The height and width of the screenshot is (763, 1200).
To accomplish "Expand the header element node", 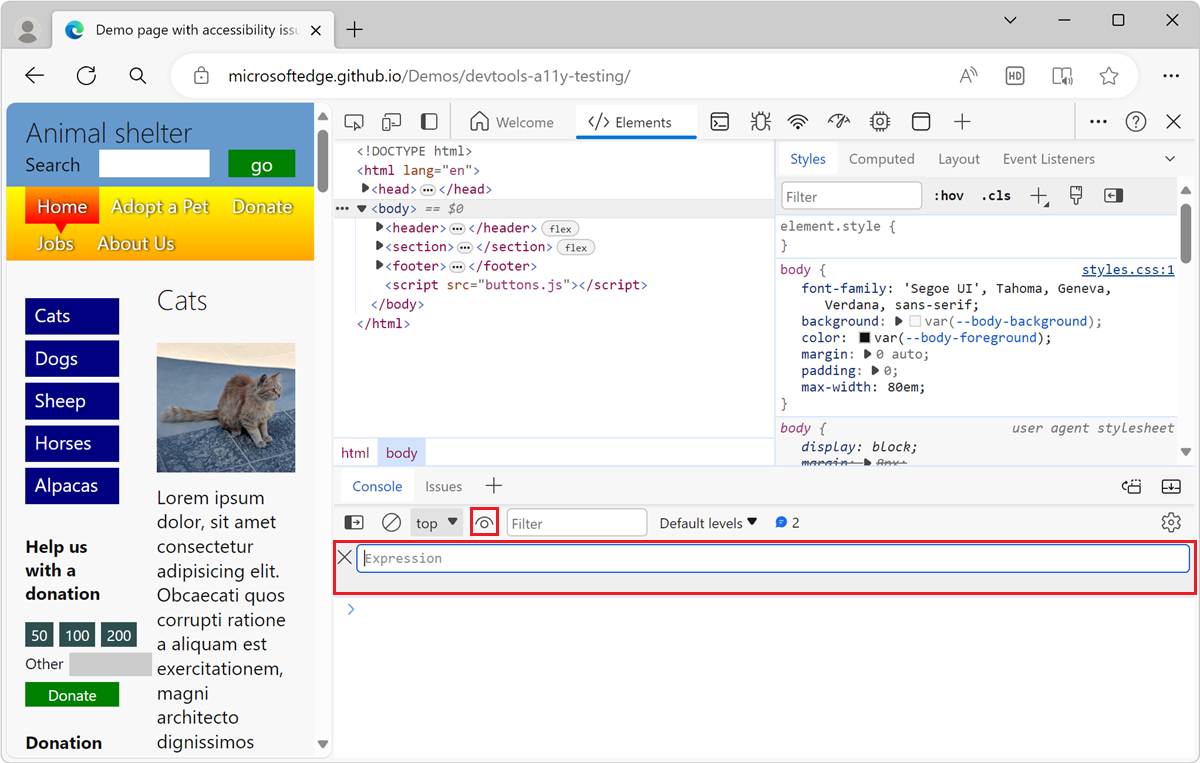I will pyautogui.click(x=380, y=228).
